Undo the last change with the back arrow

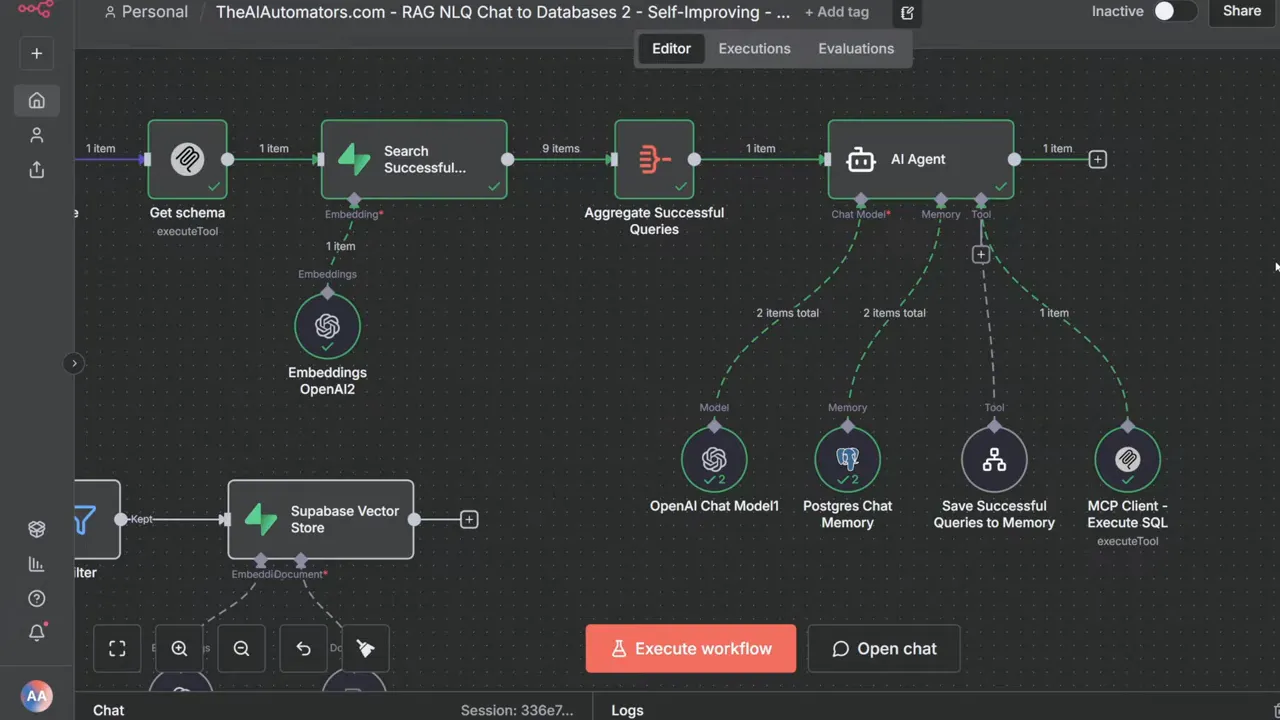click(303, 648)
